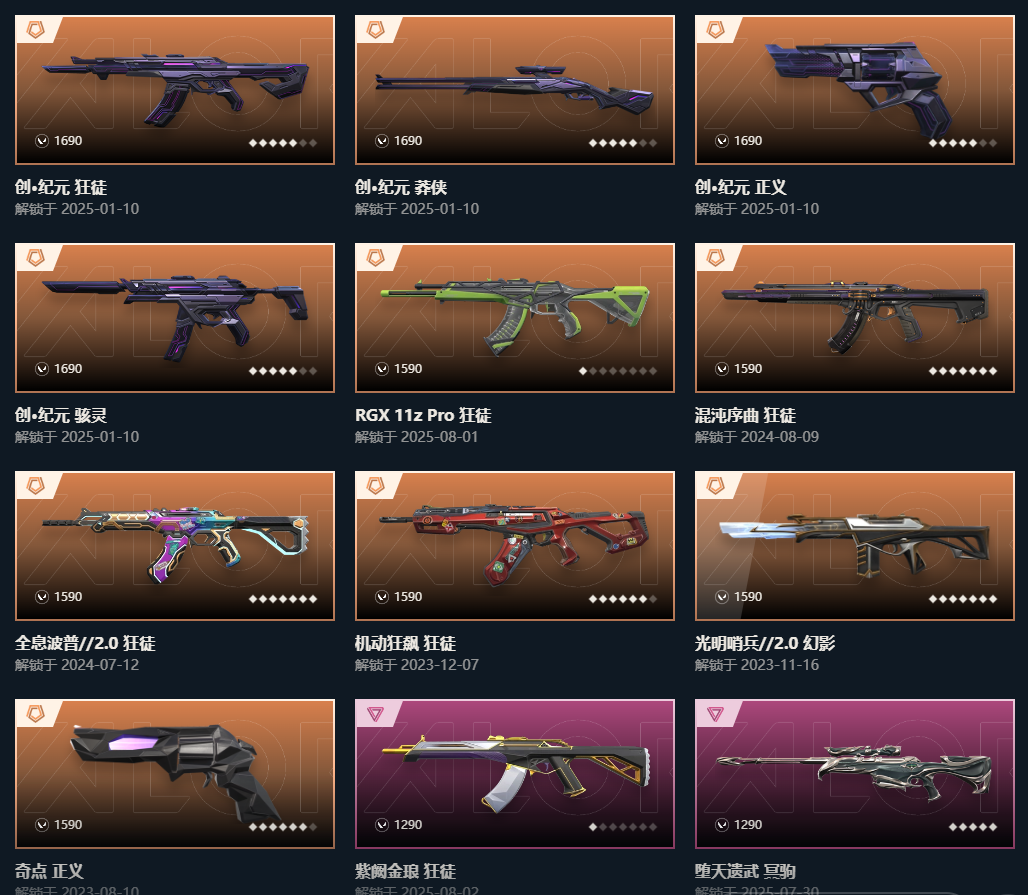1028x895 pixels.
Task: Click the rarity badge on RGX 11z Pro 狂徒
Action: point(375,258)
